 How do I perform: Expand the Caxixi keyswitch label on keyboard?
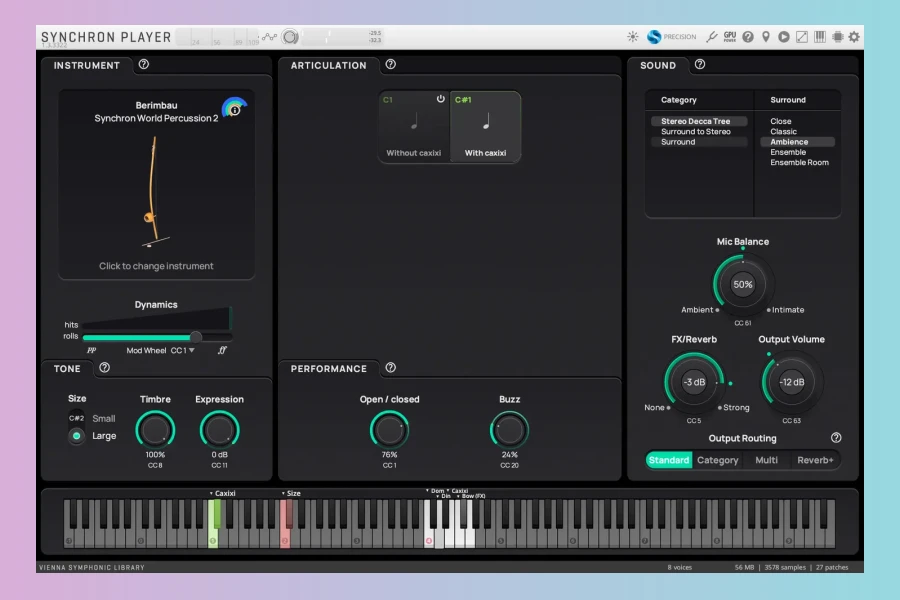[223, 493]
